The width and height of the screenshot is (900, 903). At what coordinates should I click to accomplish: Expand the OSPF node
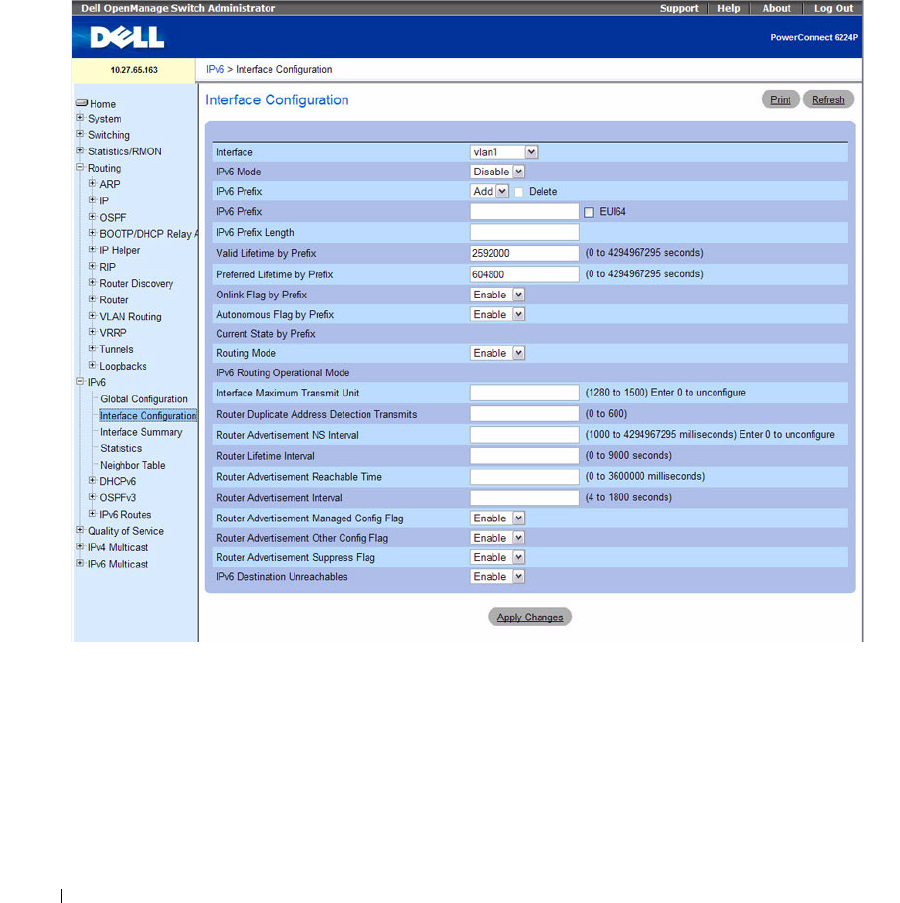[x=92, y=217]
